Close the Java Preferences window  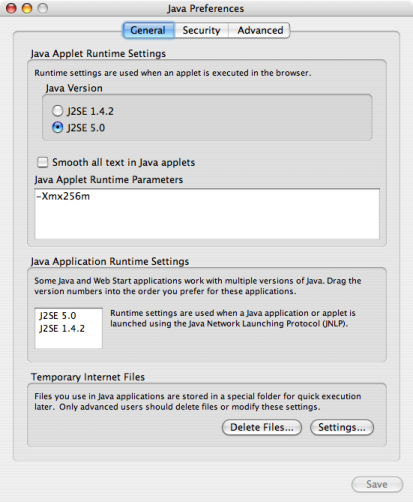(11, 8)
